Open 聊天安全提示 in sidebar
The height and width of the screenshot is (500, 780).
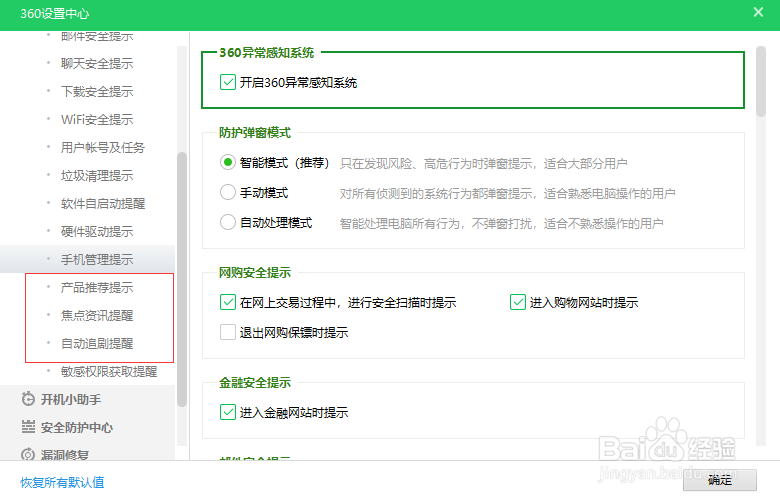pos(97,64)
